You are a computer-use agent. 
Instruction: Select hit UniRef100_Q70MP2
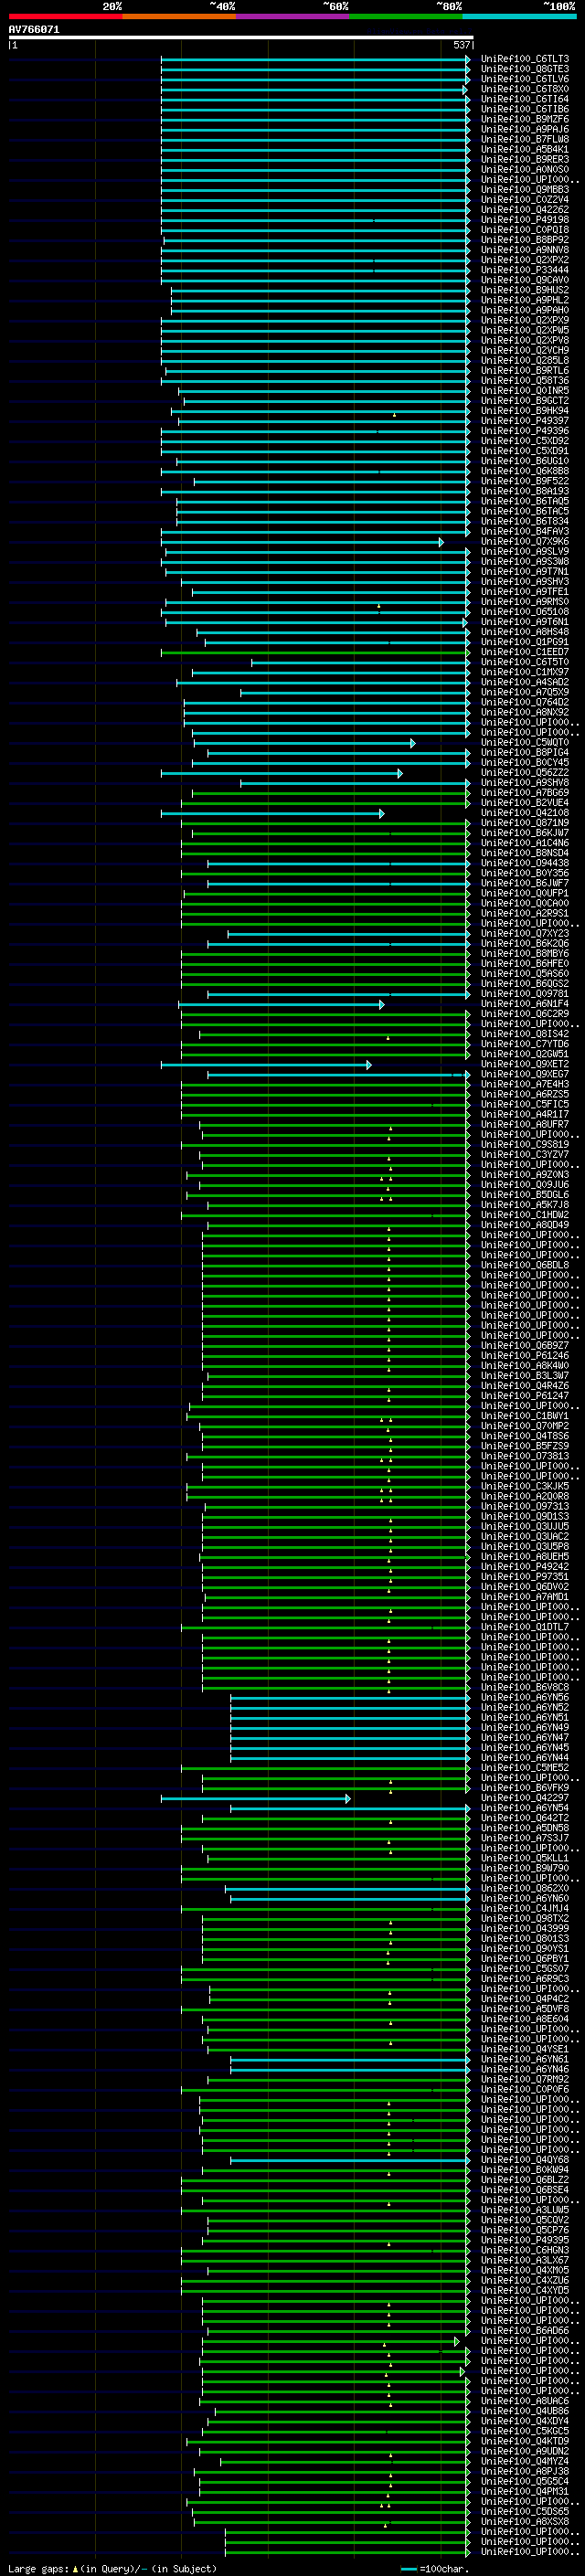tap(525, 1426)
